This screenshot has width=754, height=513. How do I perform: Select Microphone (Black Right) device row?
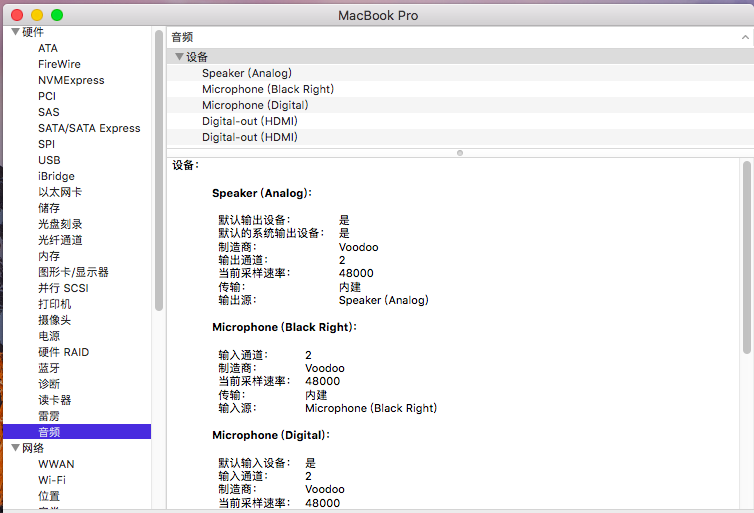pyautogui.click(x=460, y=89)
